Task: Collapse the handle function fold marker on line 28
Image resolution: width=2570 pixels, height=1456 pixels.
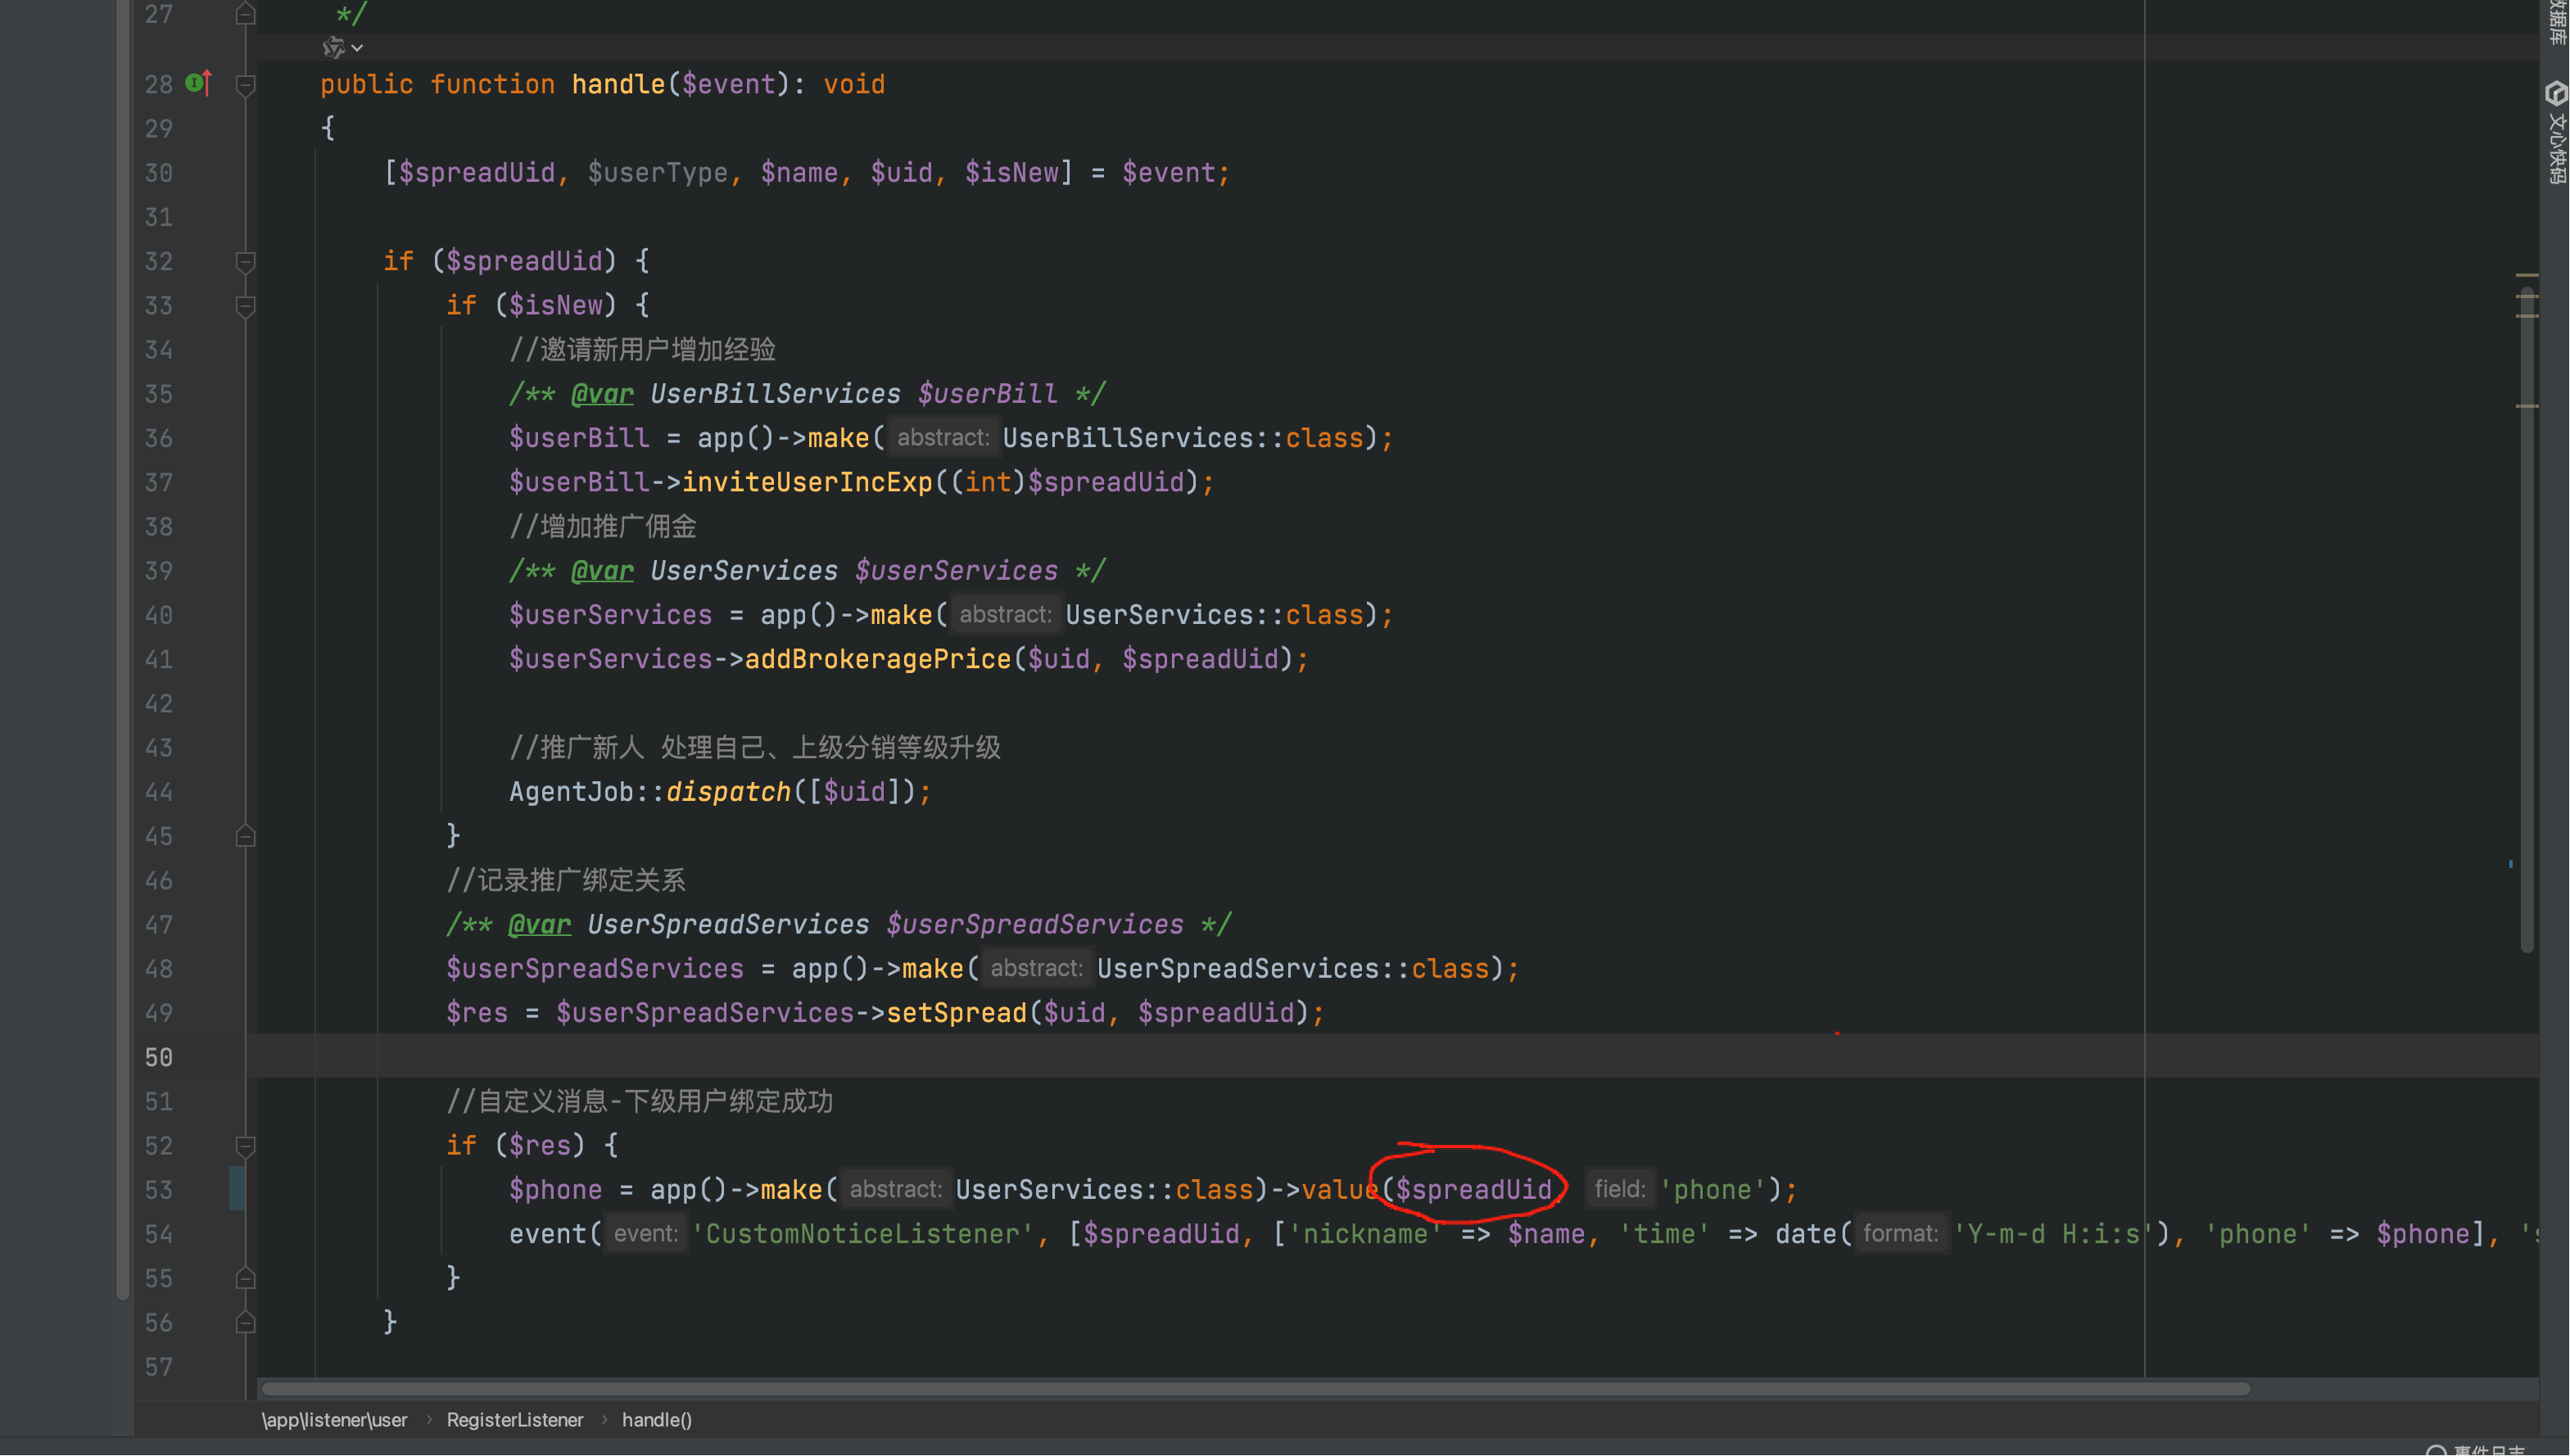Action: pos(245,85)
